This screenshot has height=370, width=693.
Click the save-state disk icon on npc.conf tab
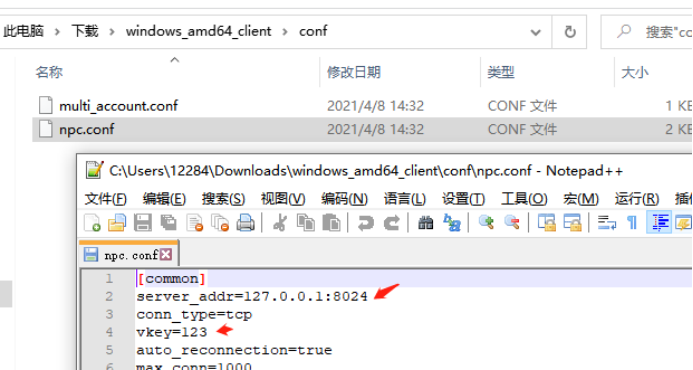[91, 255]
